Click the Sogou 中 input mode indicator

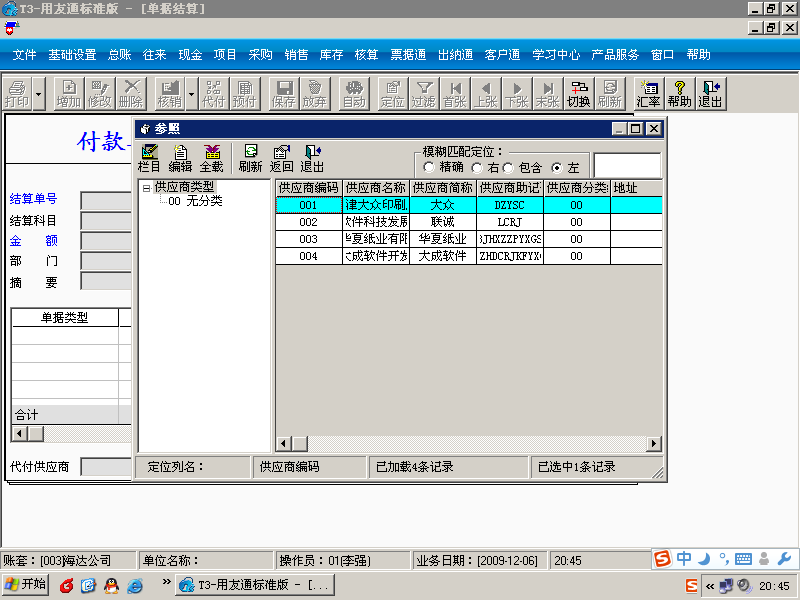(684, 559)
